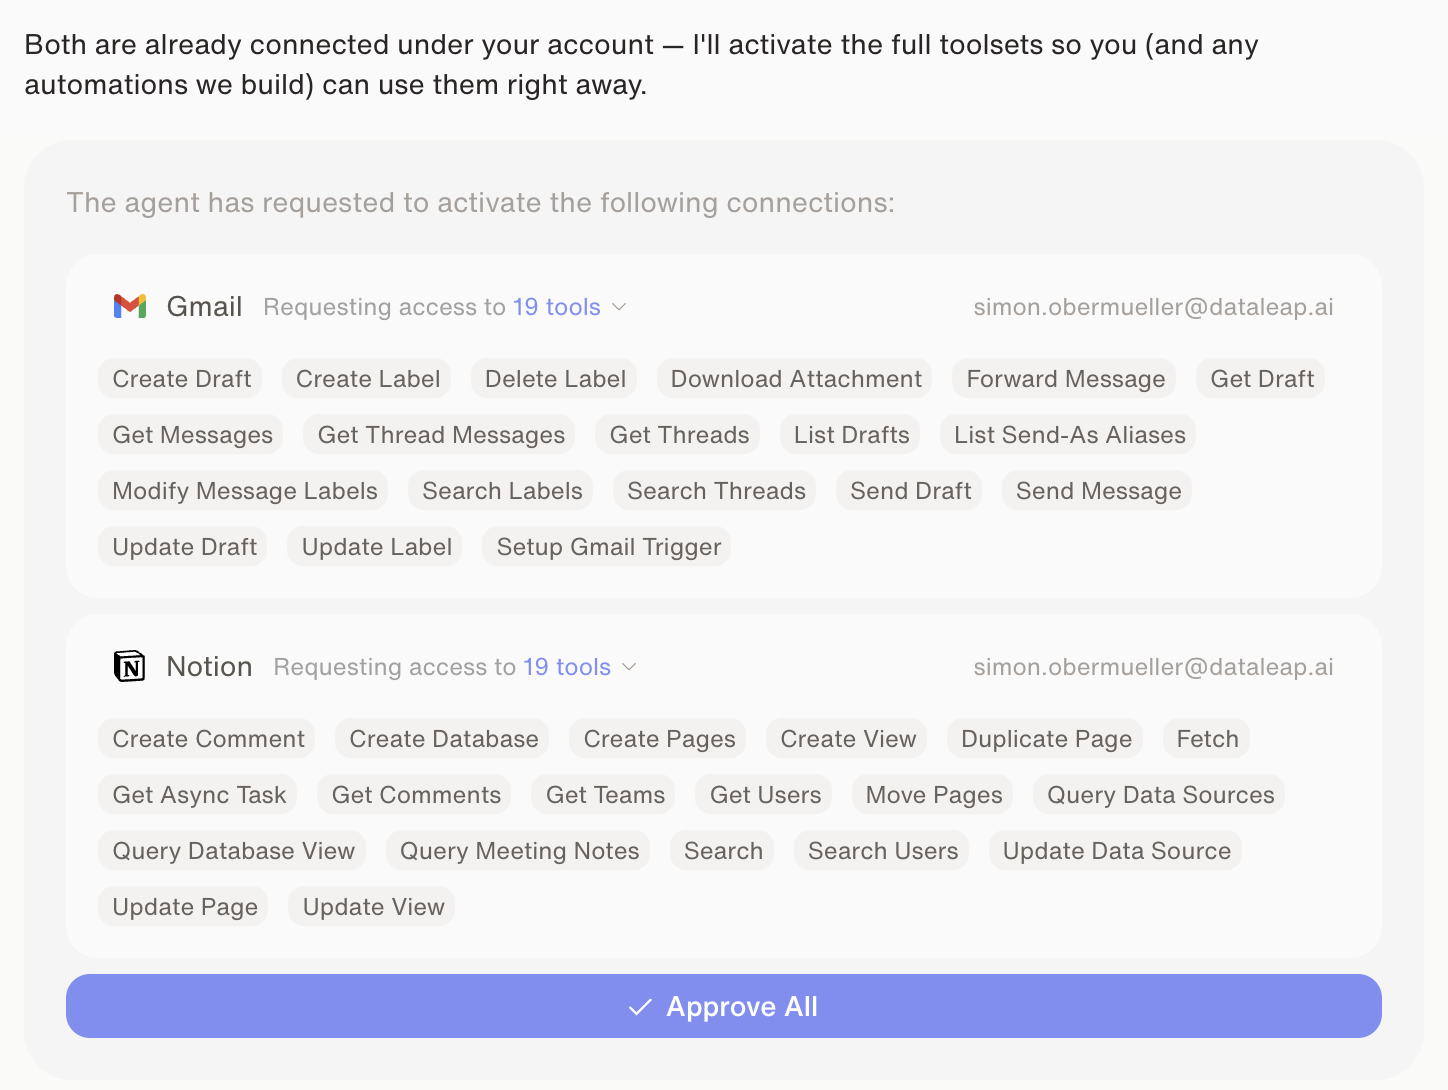Click the Gmail logo icon
Screen dimensions: 1448x1090
point(130,306)
